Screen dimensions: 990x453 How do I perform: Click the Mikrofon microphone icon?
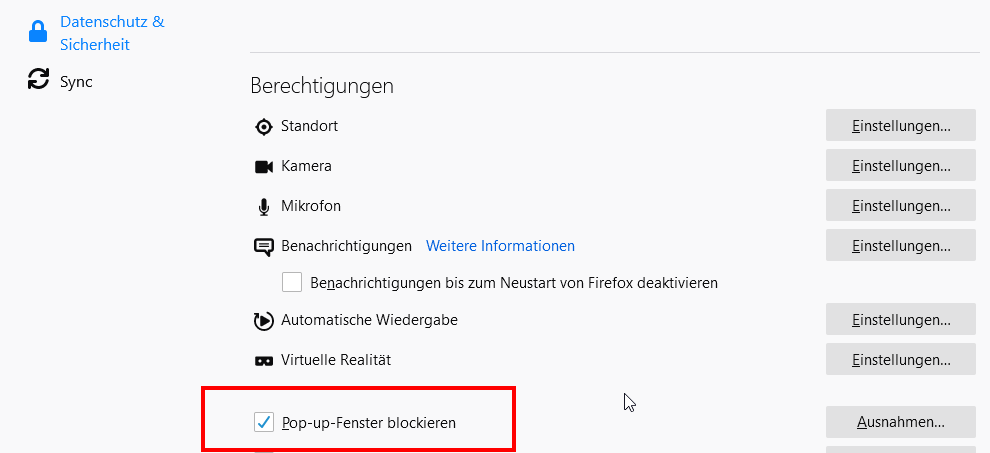(x=264, y=206)
